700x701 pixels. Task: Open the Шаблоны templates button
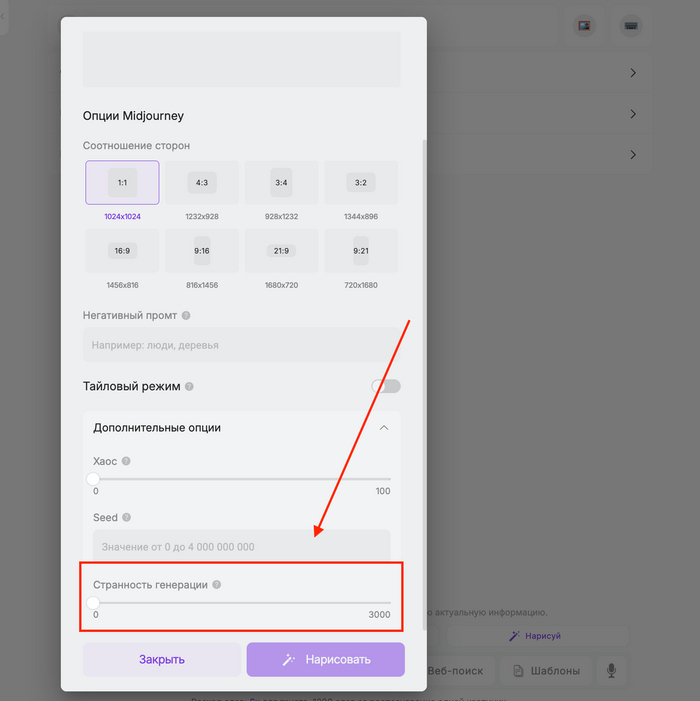point(543,671)
